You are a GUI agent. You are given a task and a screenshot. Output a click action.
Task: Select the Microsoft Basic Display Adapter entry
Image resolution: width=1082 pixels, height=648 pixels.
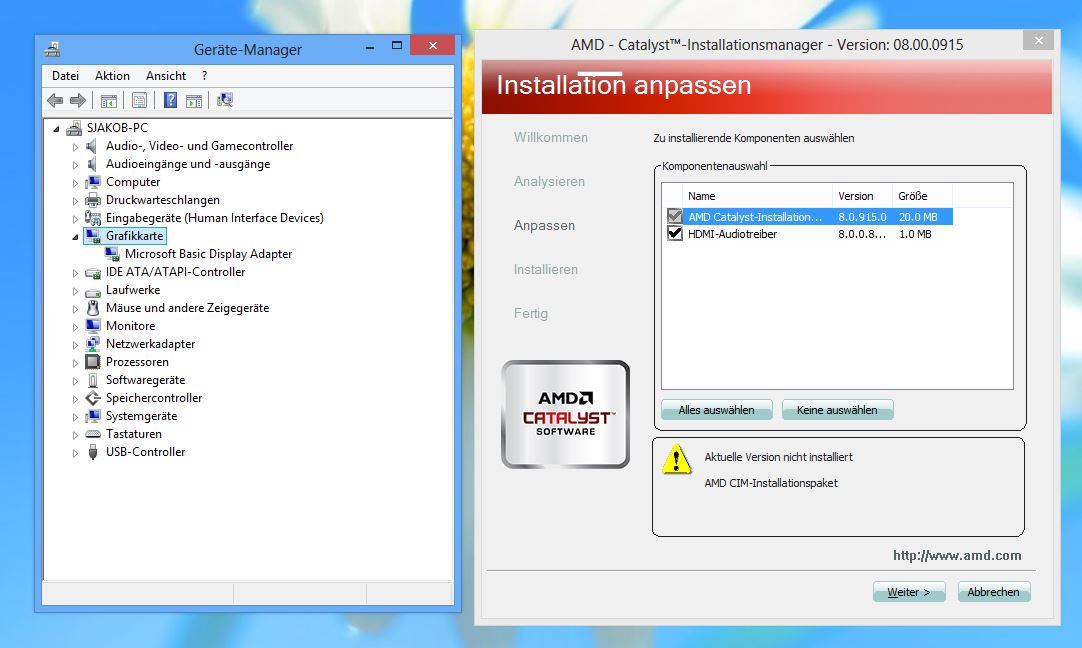point(208,254)
